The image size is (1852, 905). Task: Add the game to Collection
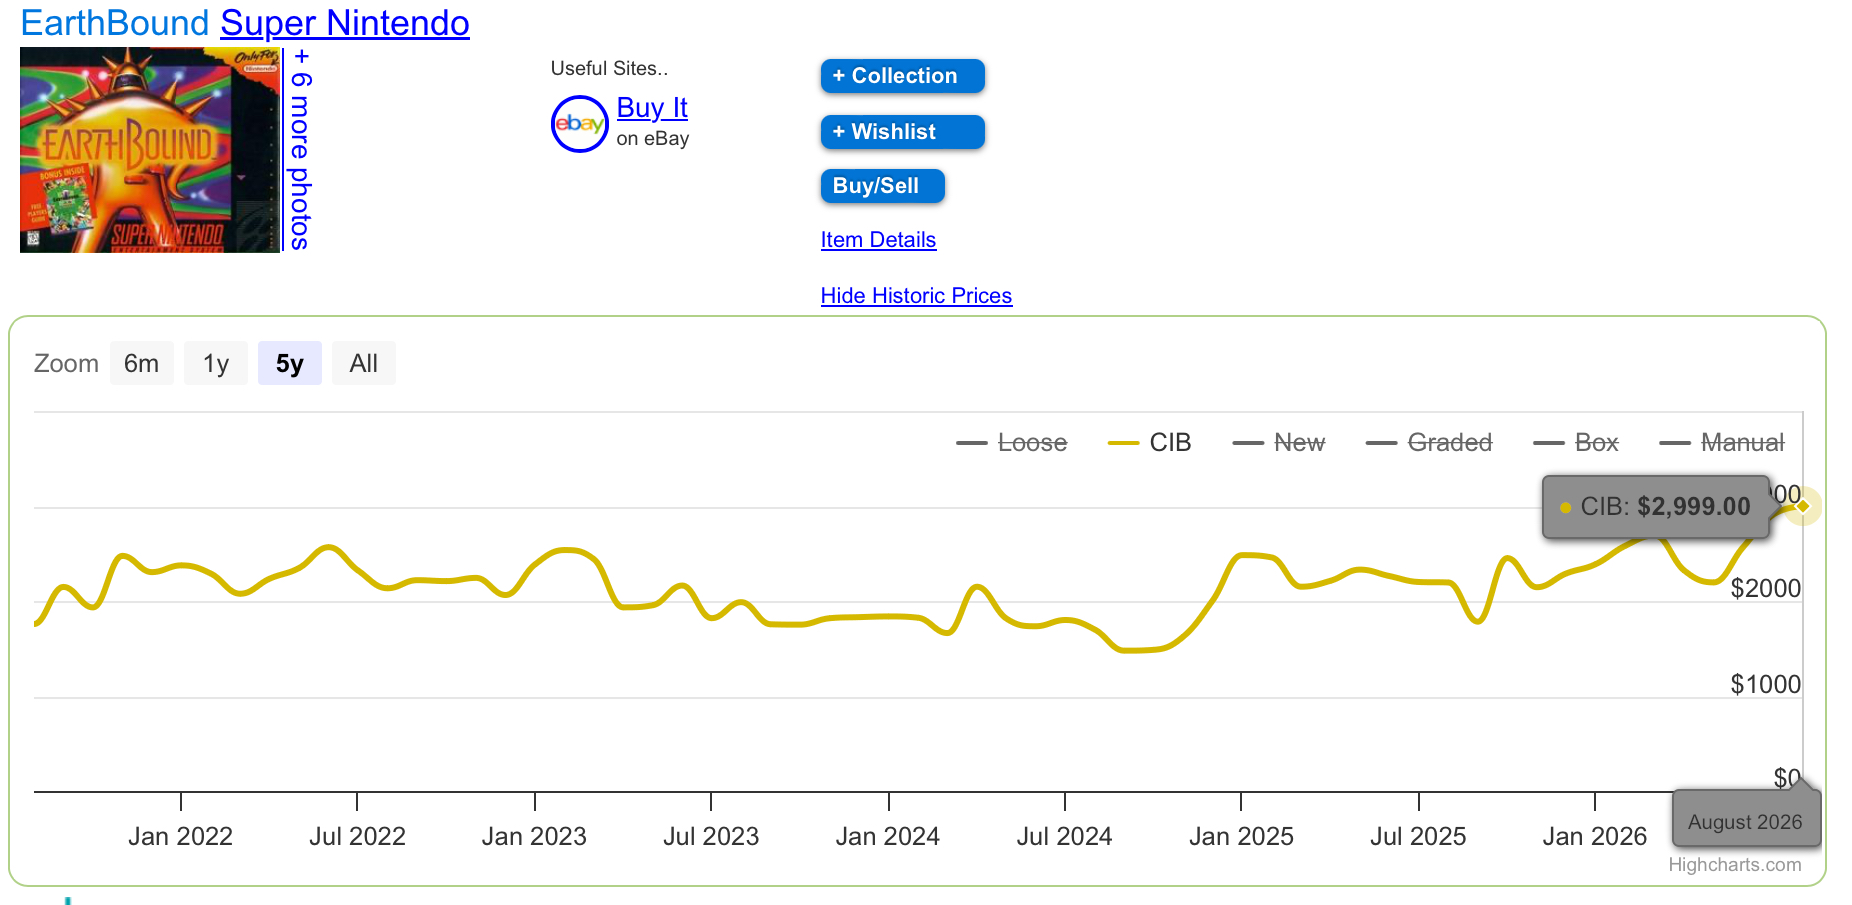(x=903, y=76)
